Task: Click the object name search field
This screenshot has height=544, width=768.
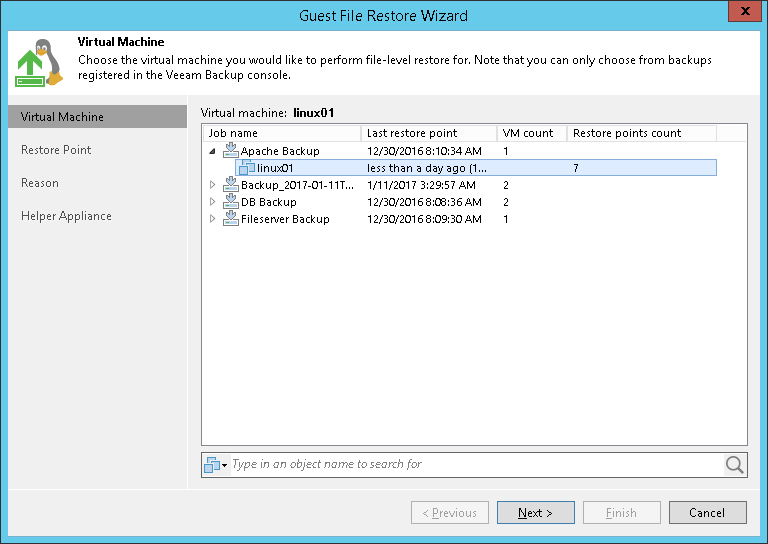Action: click(x=477, y=465)
